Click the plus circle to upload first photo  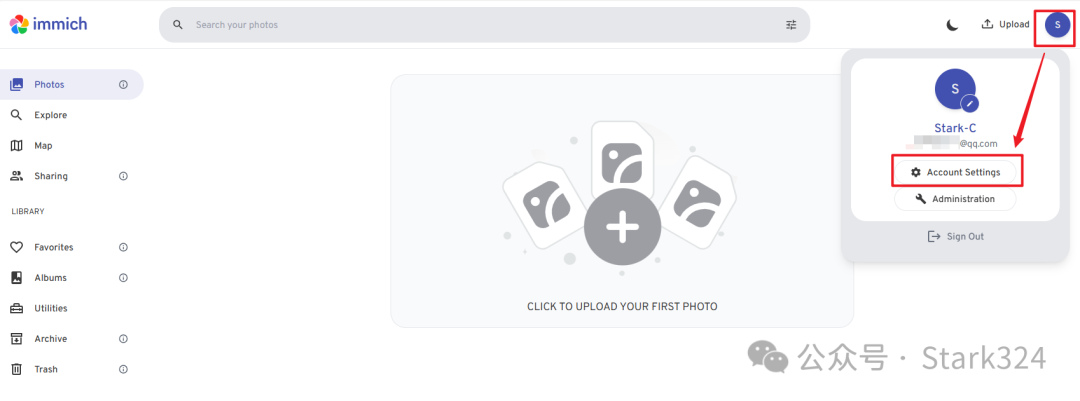623,227
